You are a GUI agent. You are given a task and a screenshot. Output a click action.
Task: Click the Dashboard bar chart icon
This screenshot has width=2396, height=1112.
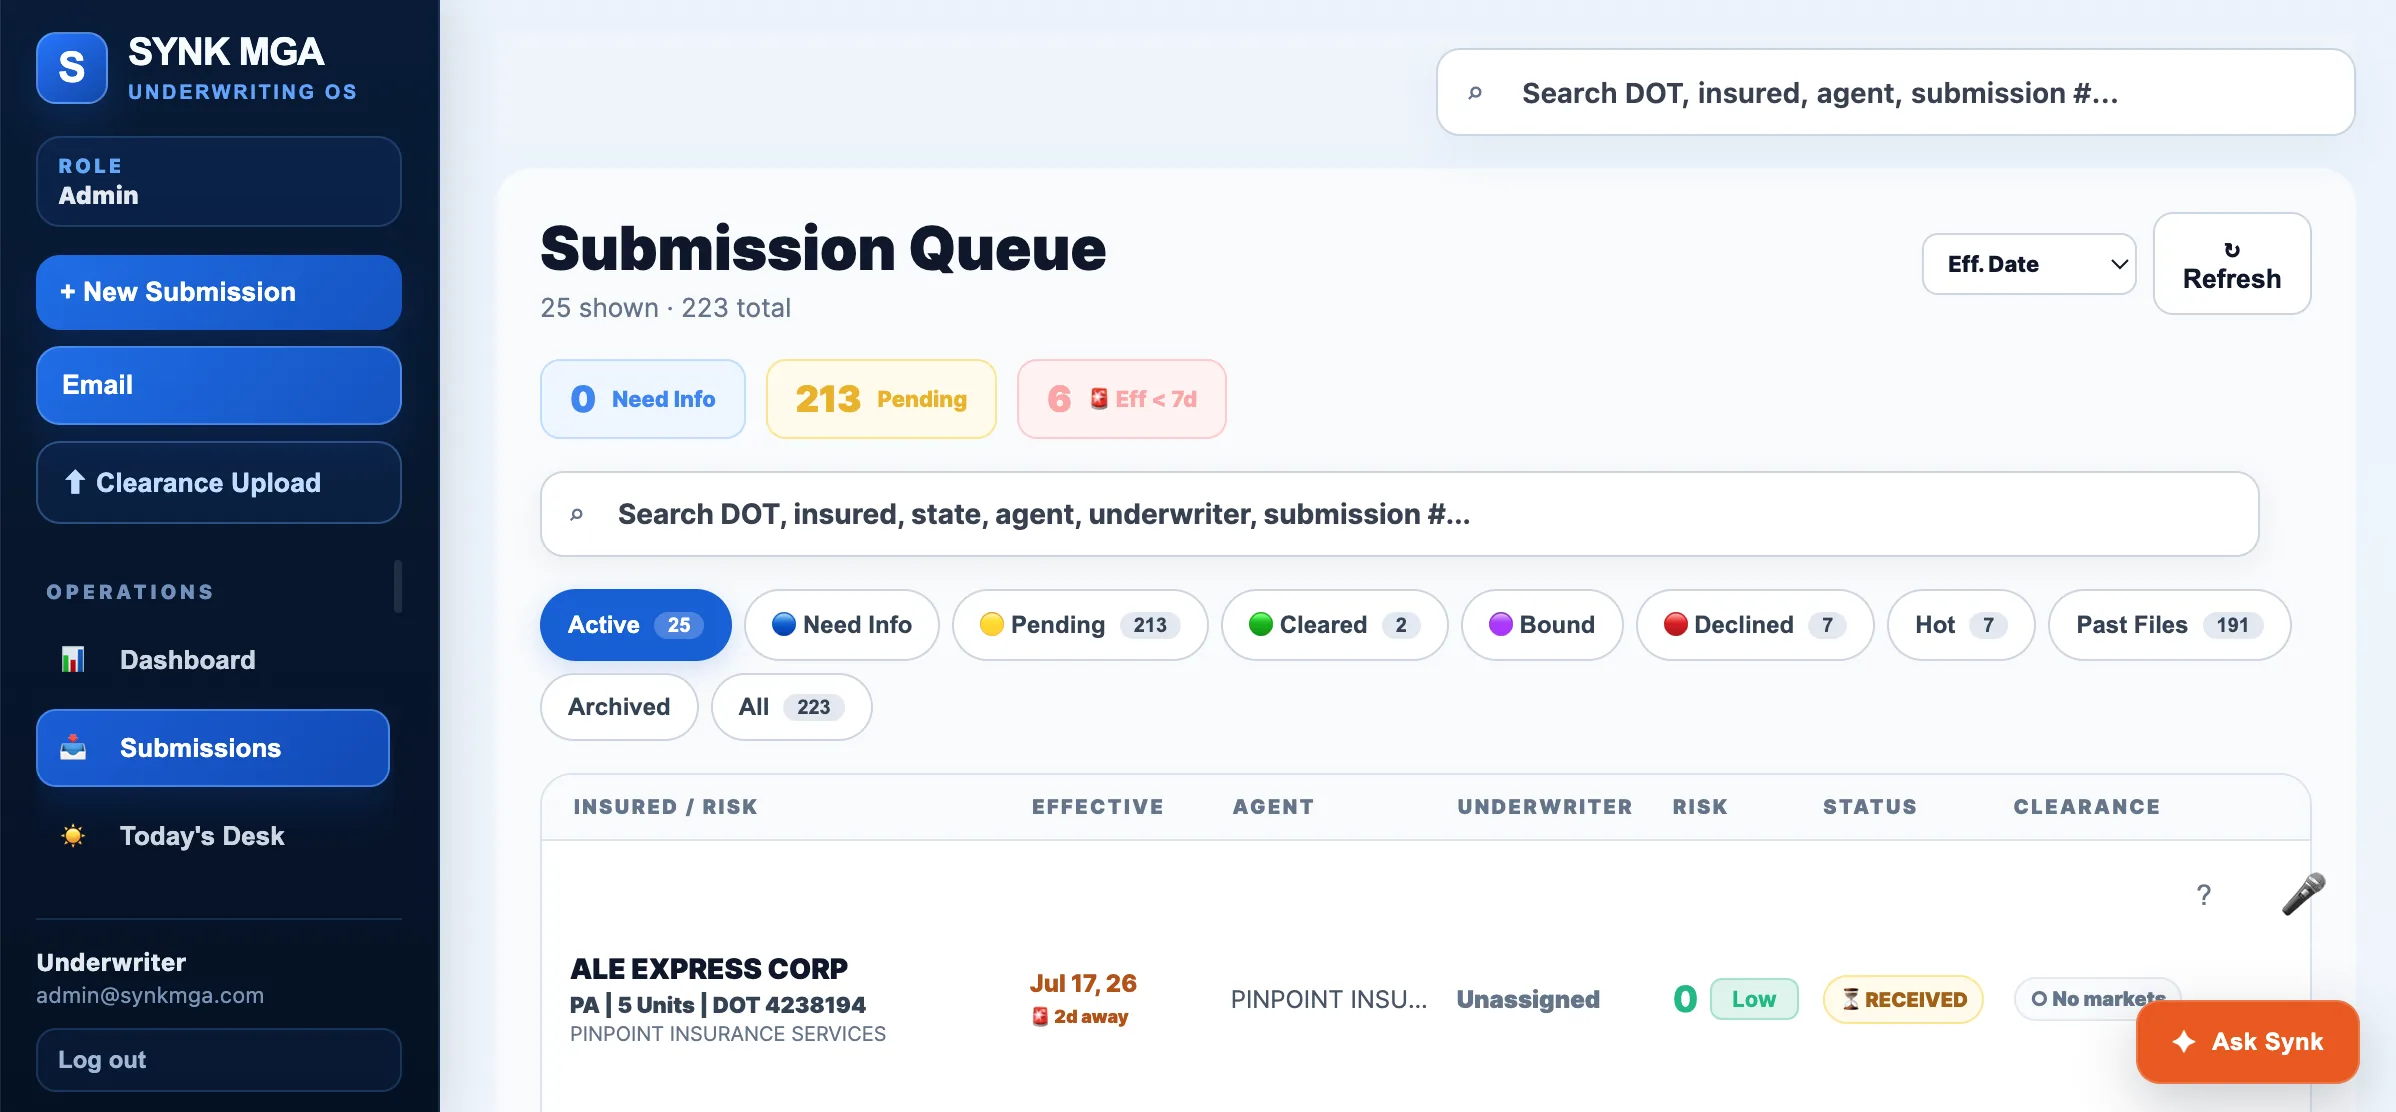(x=73, y=660)
